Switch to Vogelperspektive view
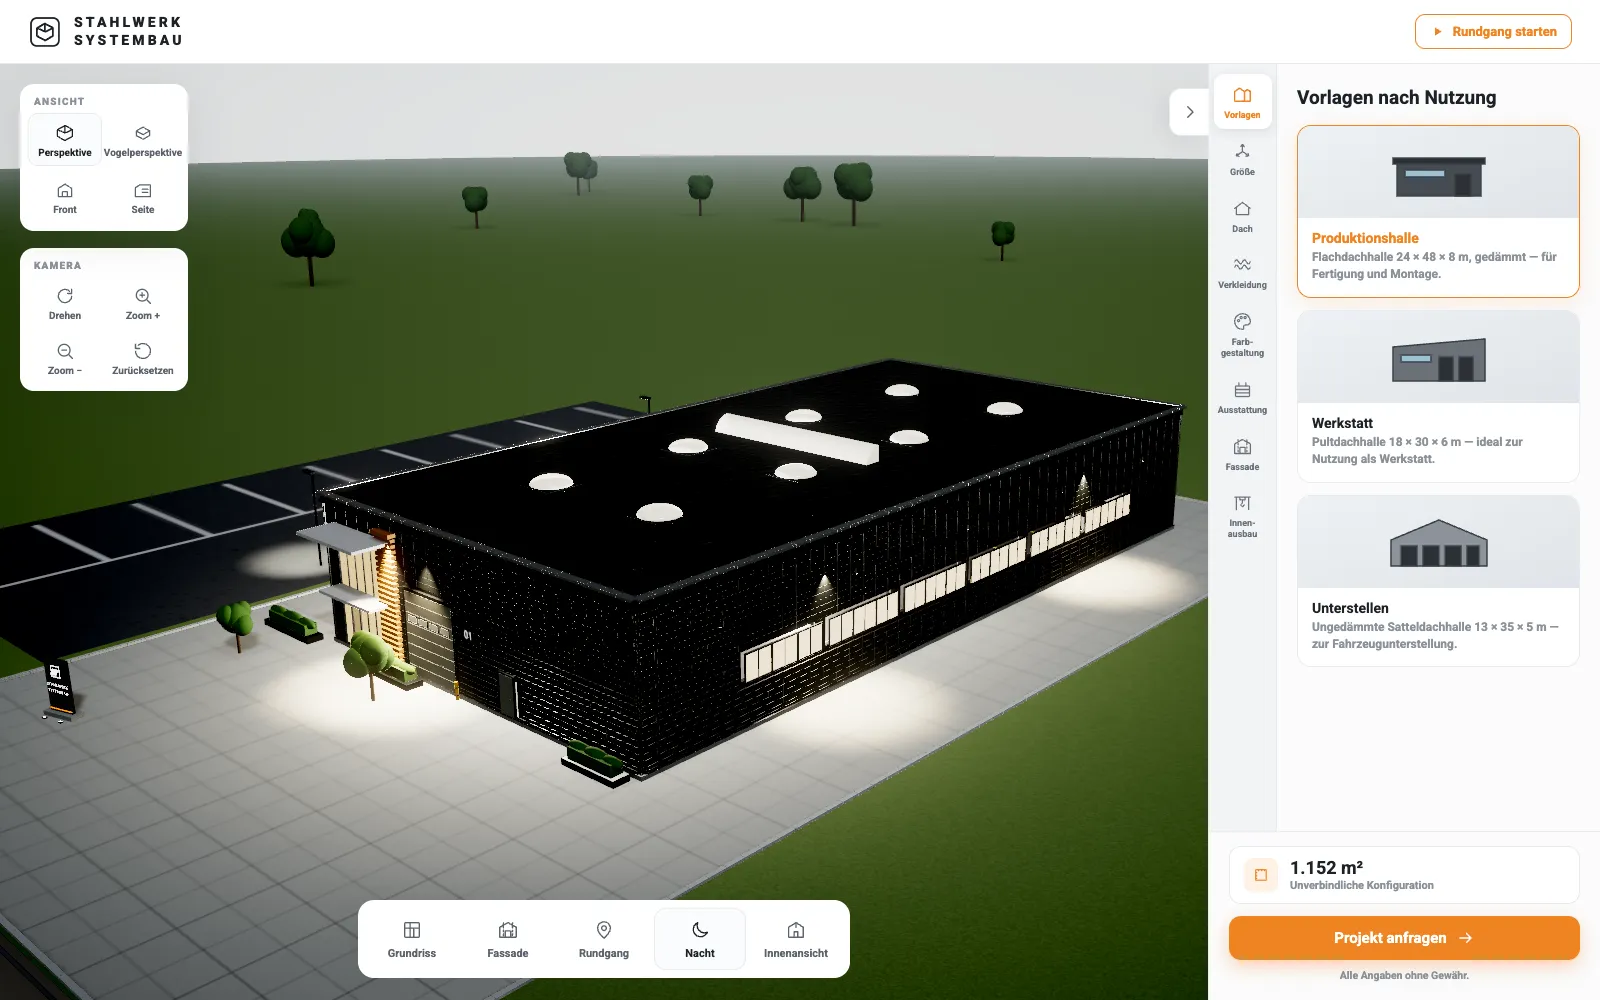The width and height of the screenshot is (1600, 1000). click(143, 140)
